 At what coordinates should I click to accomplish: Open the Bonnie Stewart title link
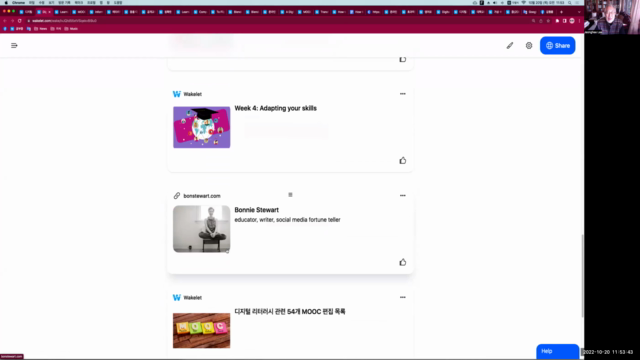[x=256, y=210]
